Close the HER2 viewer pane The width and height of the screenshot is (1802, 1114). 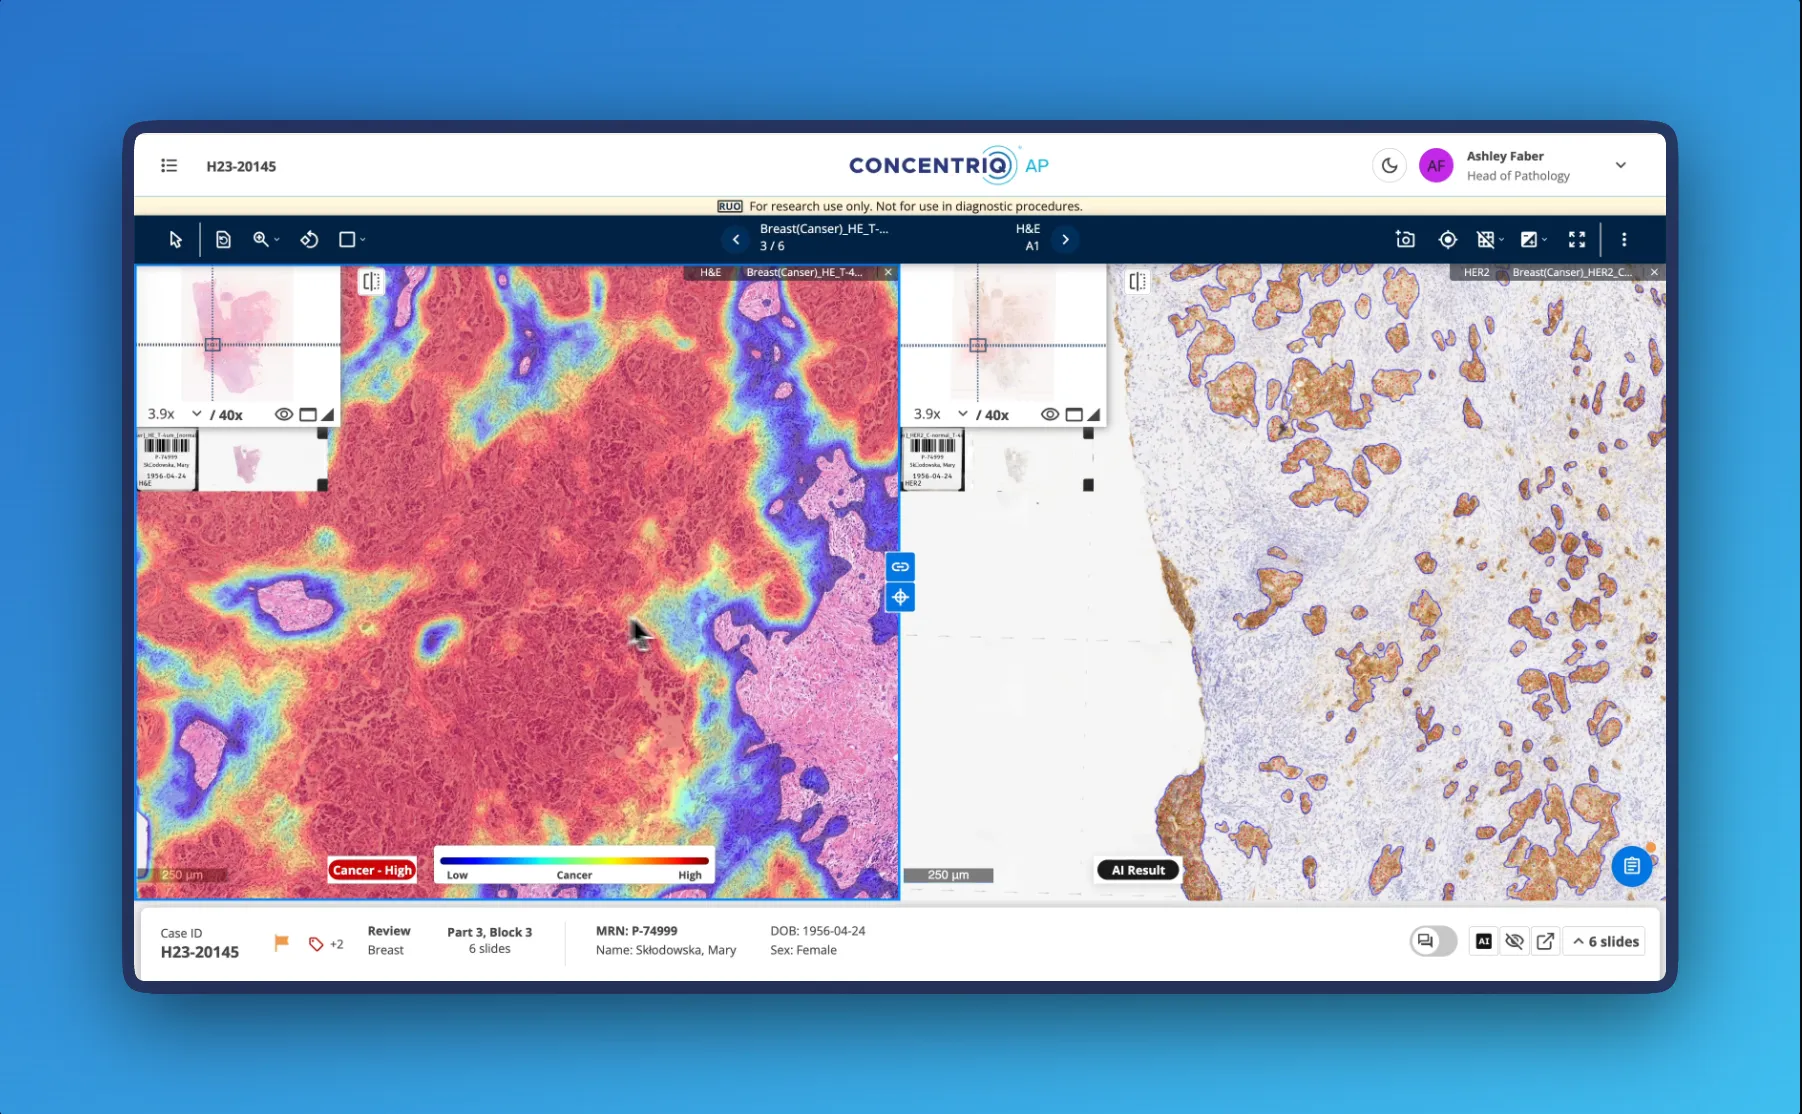[x=1654, y=272]
